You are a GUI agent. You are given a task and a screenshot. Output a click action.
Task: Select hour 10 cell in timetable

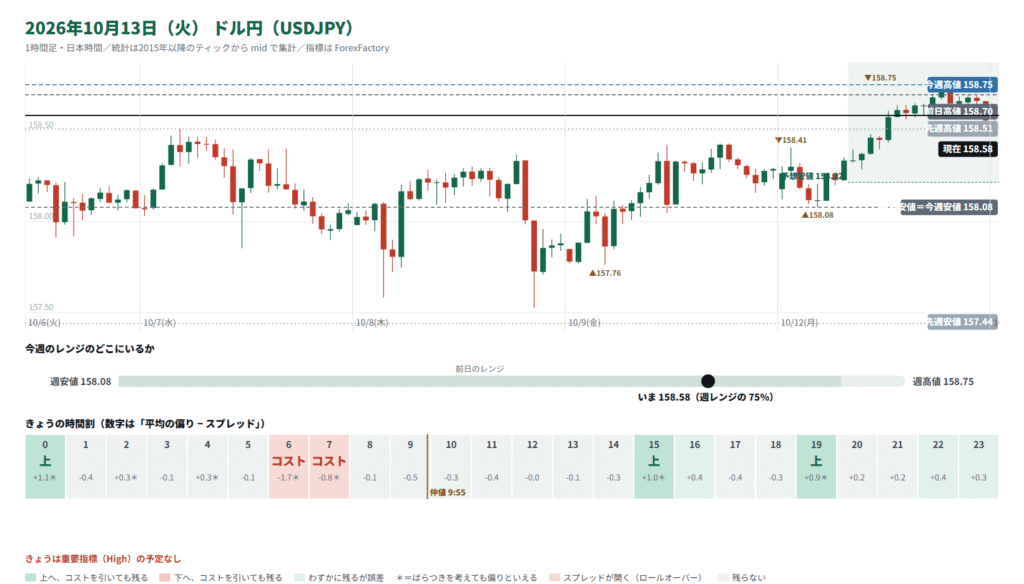[x=451, y=466]
